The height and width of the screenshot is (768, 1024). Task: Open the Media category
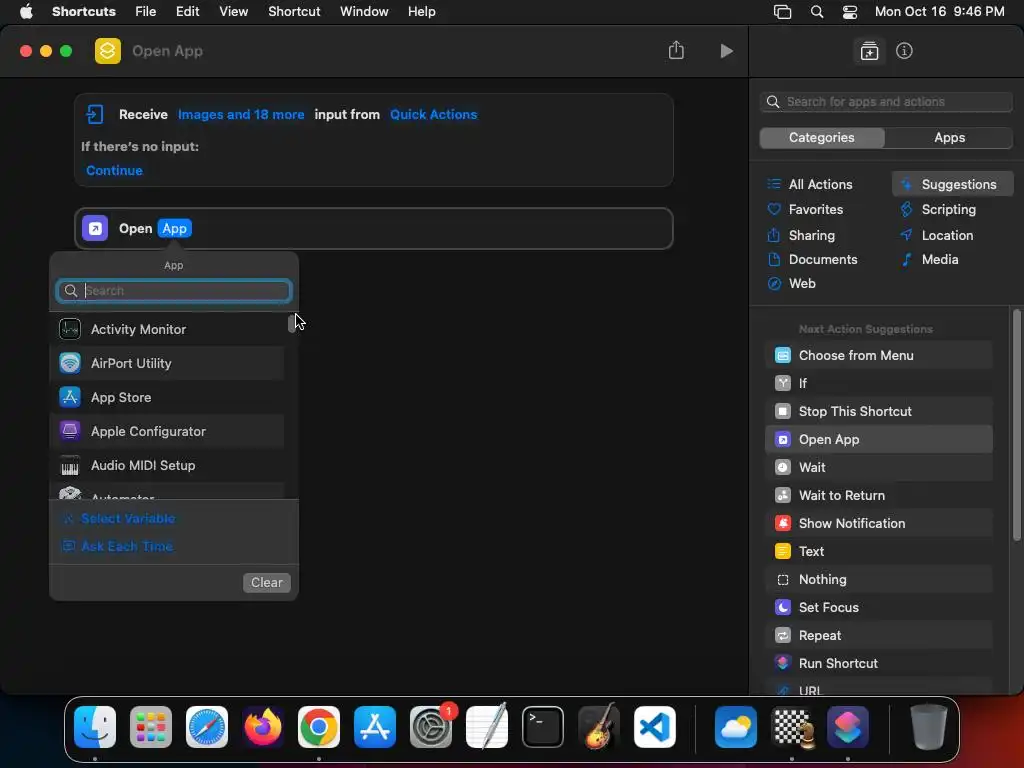coord(940,259)
